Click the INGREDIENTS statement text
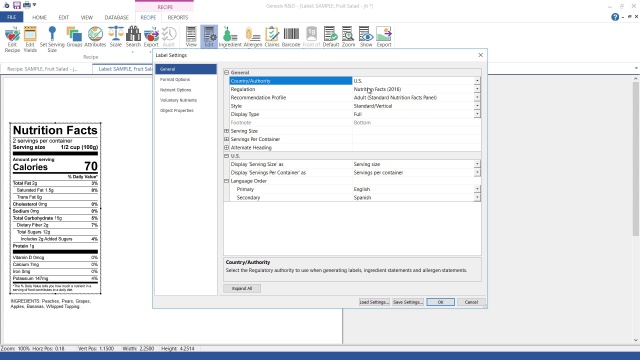640x360 pixels. [51, 304]
